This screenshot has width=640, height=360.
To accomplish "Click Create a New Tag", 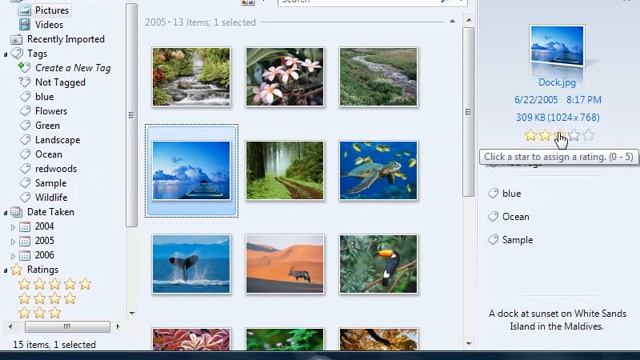I will (73, 68).
